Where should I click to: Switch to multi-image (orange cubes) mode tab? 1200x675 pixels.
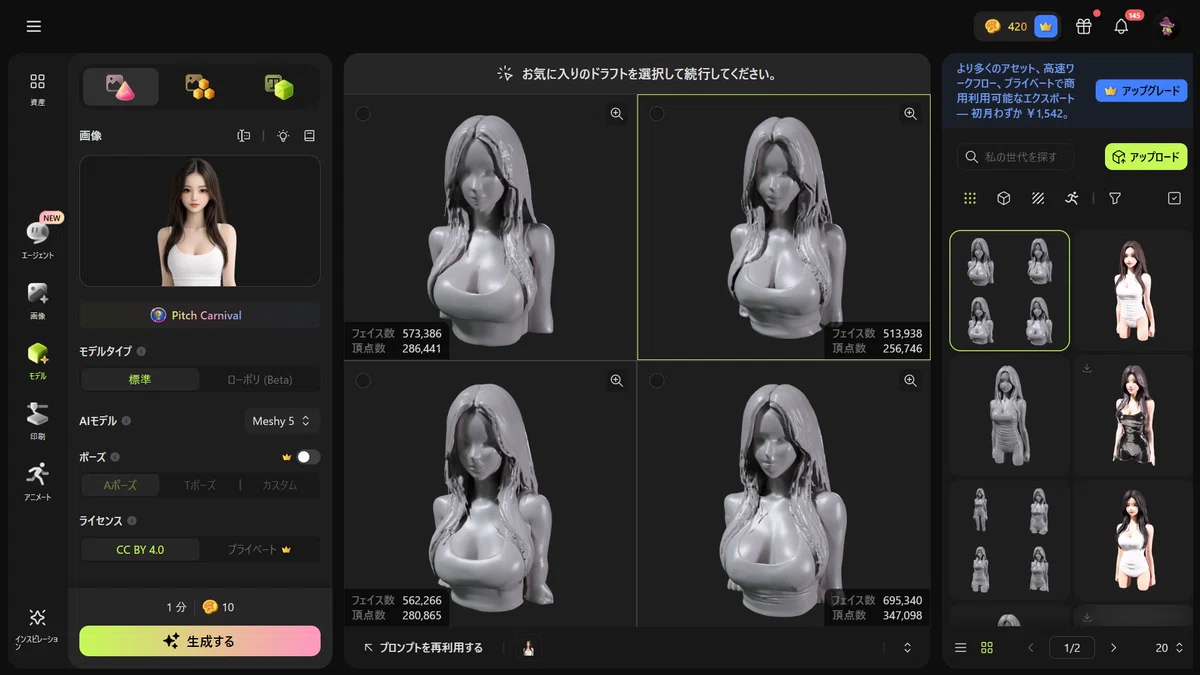click(x=200, y=87)
